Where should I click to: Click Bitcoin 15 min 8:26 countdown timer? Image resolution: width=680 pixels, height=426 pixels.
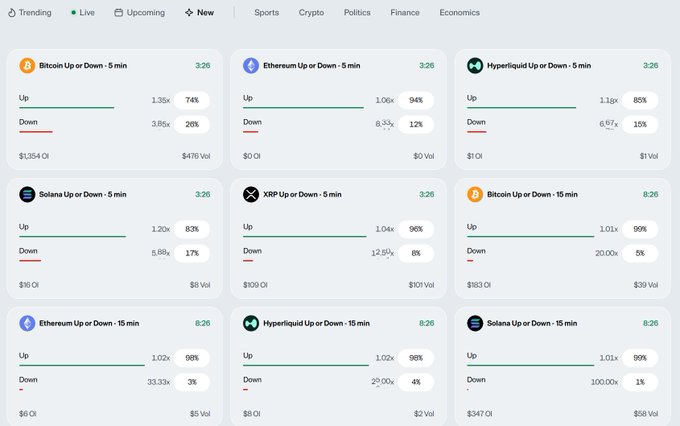pos(651,194)
